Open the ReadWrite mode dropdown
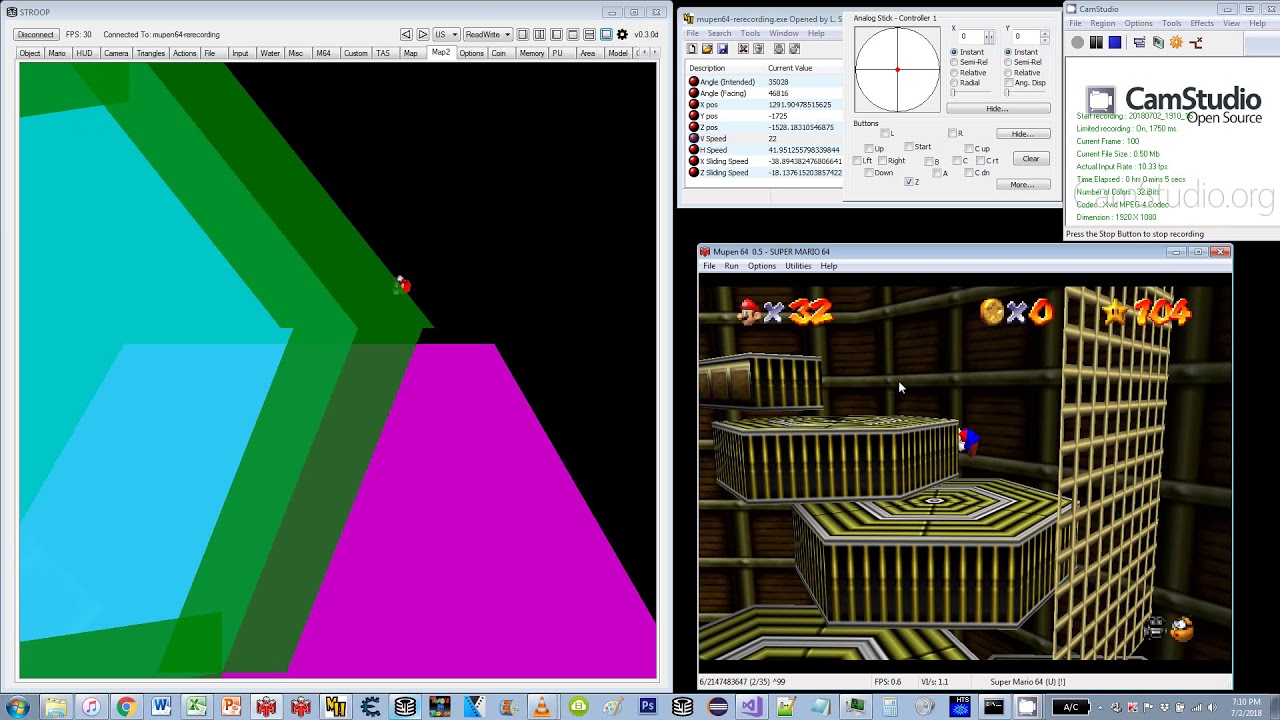Image resolution: width=1280 pixels, height=720 pixels. coord(487,34)
